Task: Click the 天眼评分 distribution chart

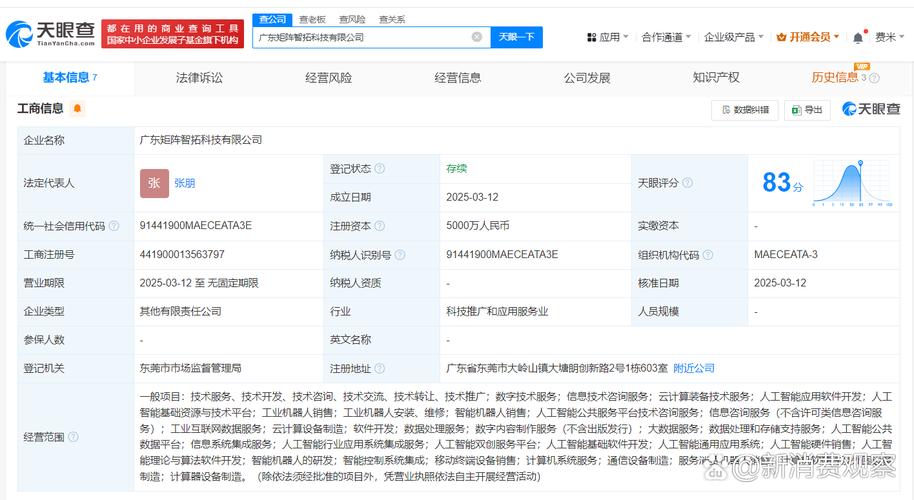Action: tap(853, 183)
